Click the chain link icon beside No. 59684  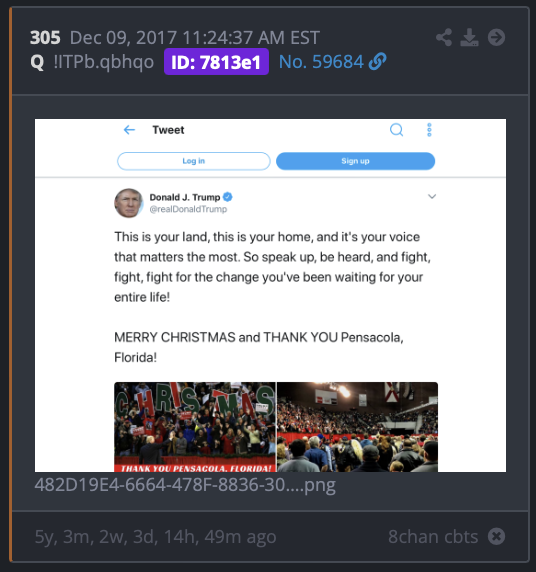click(x=377, y=61)
